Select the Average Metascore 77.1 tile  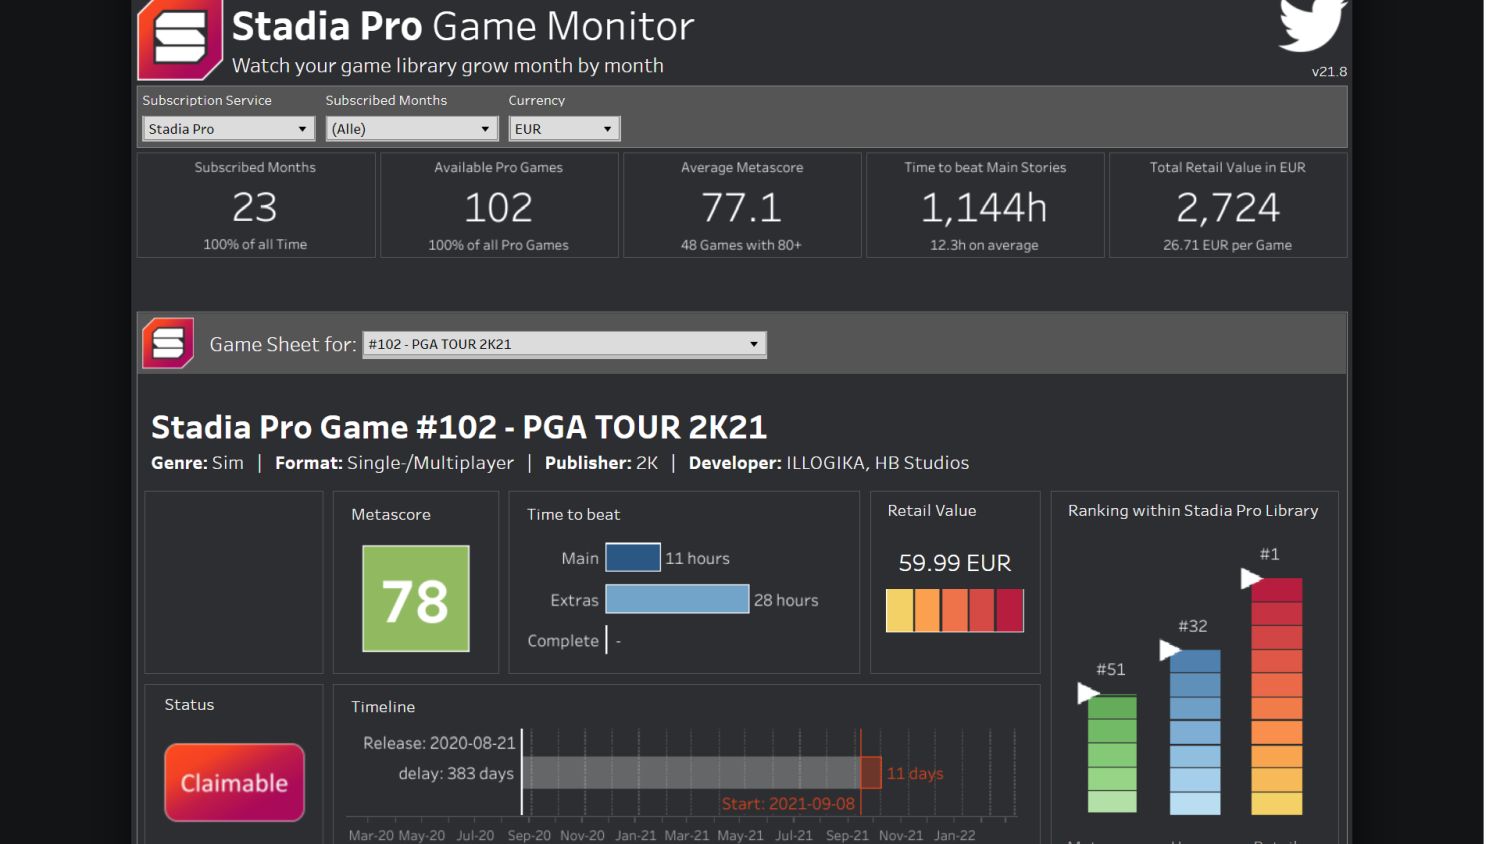coord(742,206)
